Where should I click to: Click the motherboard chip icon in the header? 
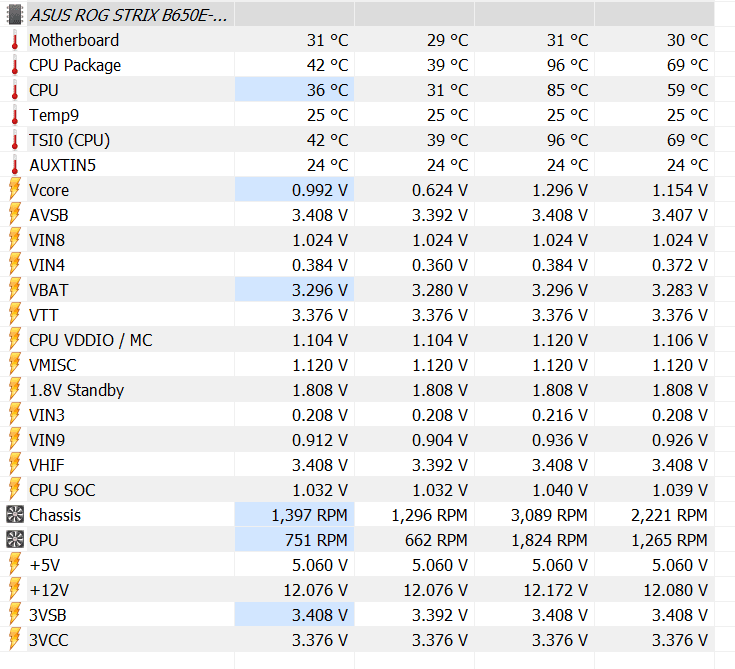[15, 15]
